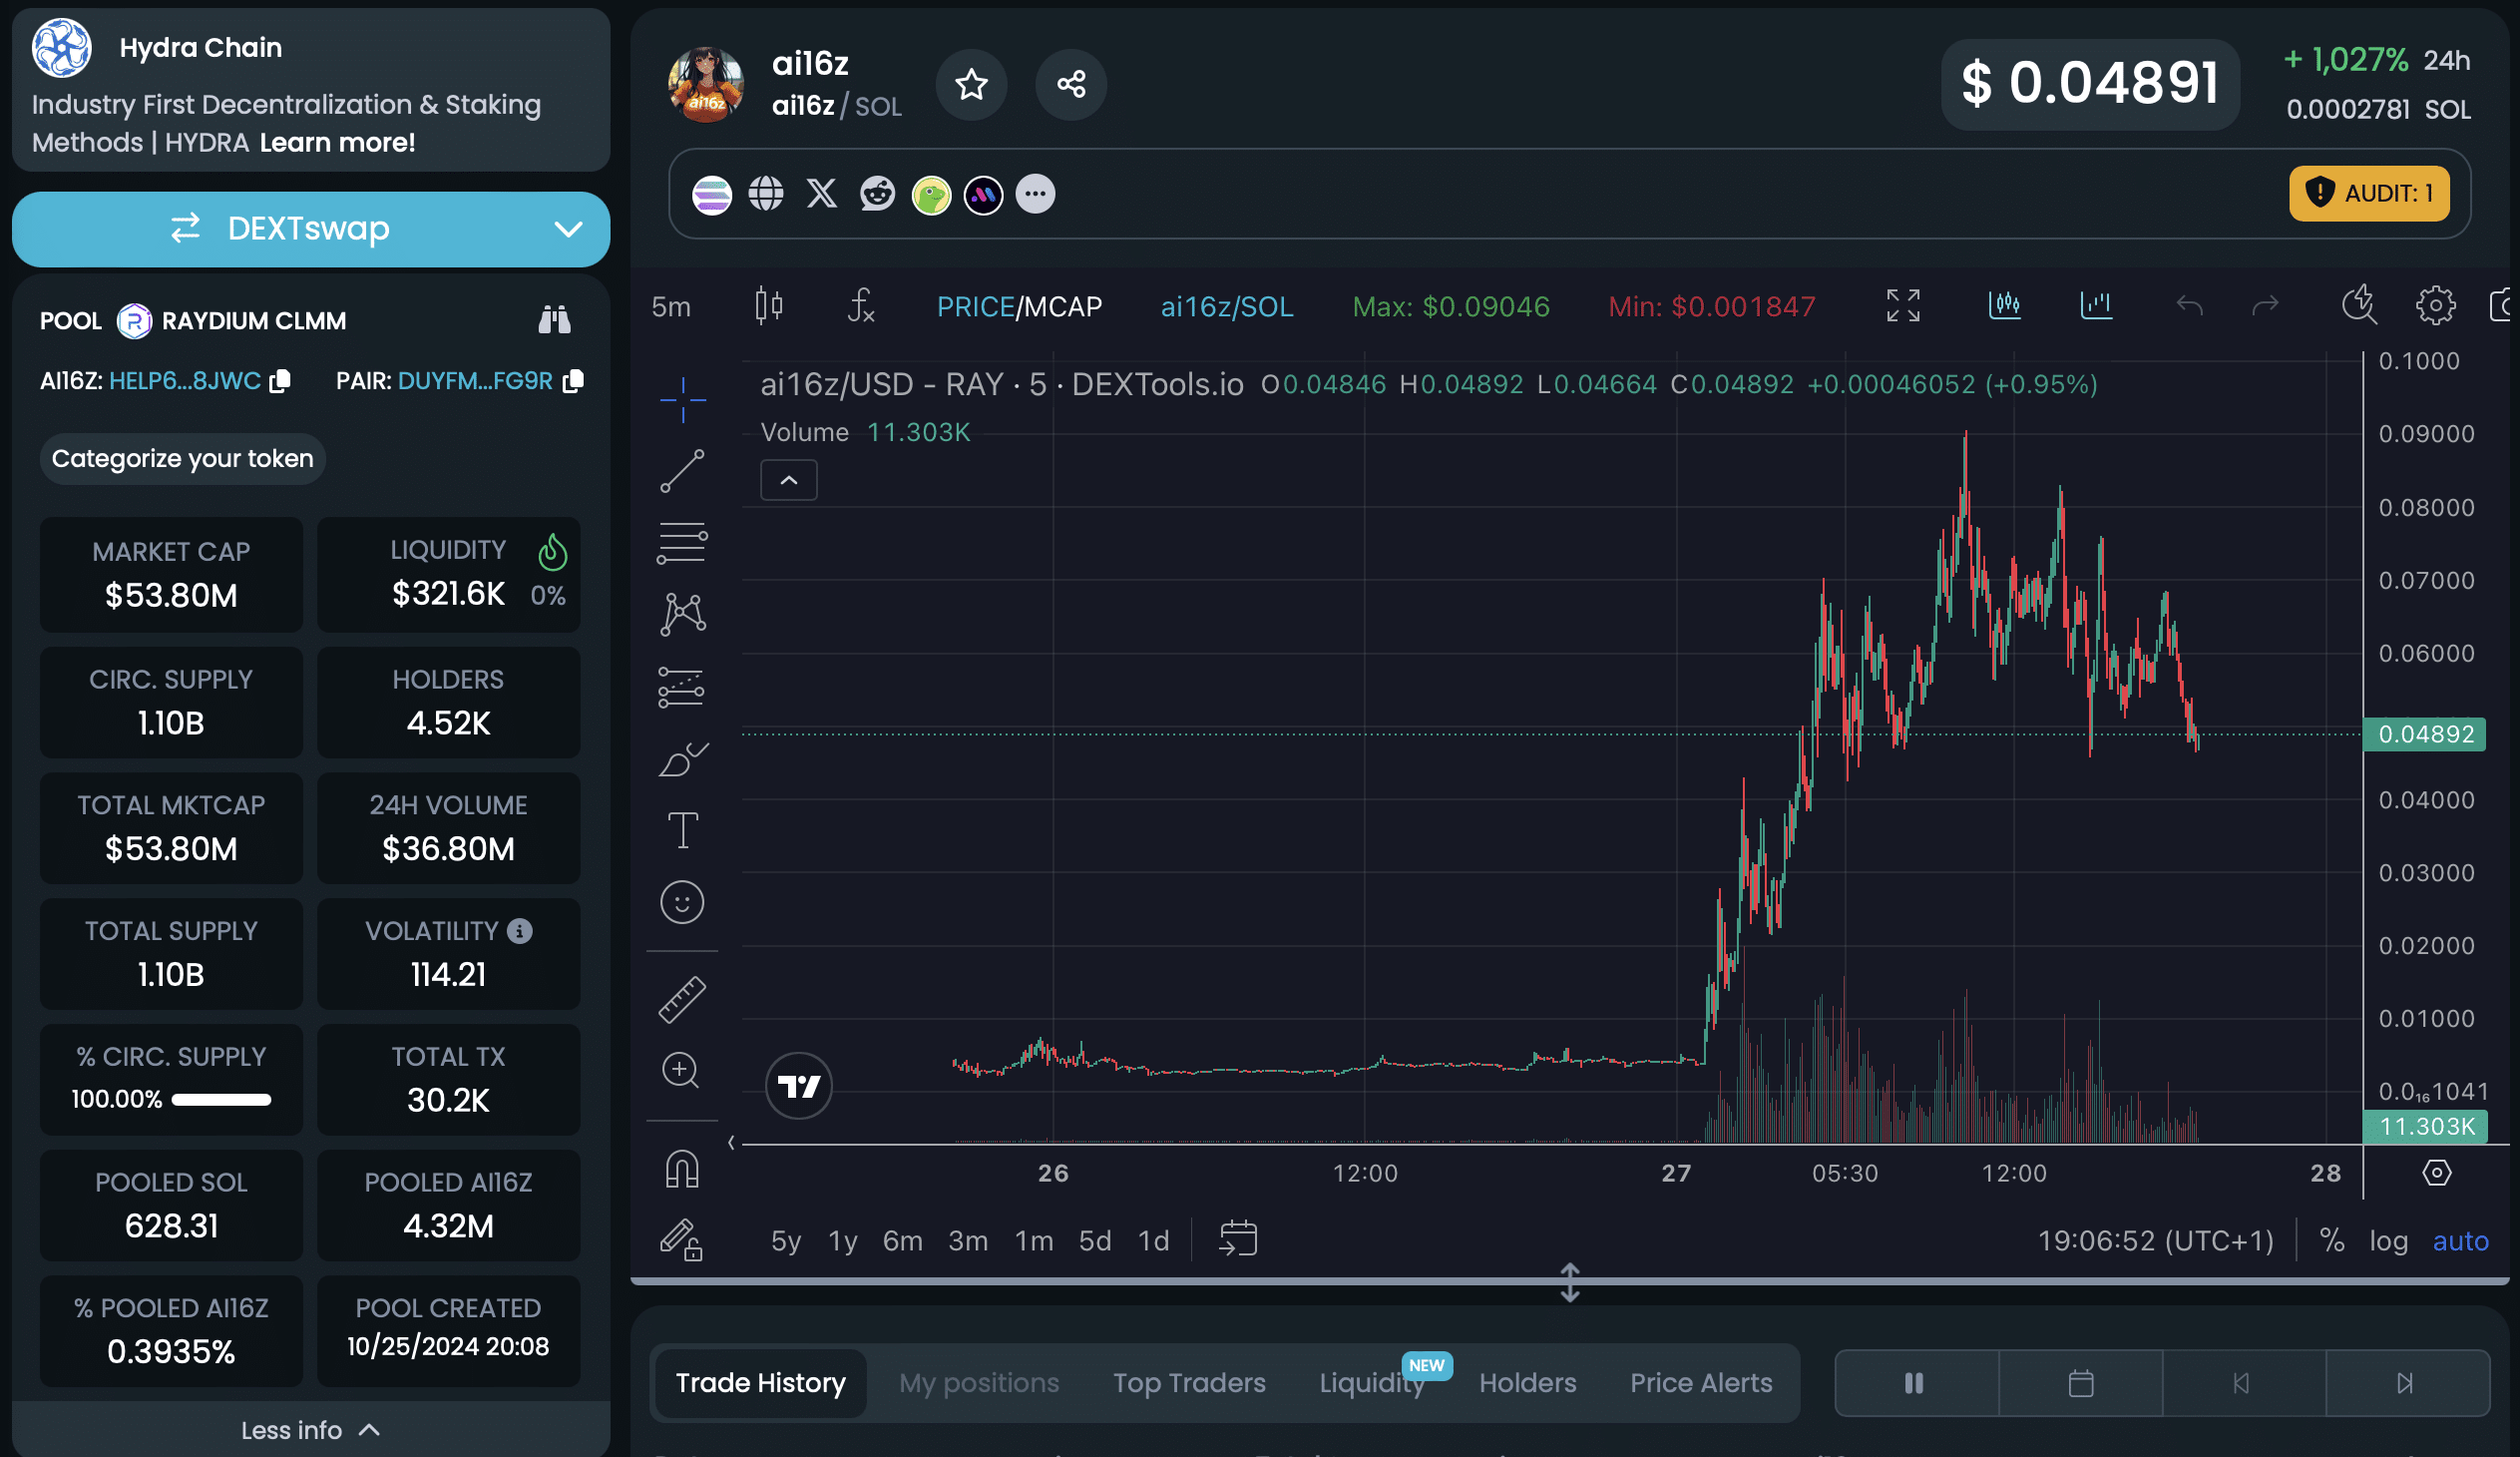
Task: Select the pattern drawing tool
Action: (x=683, y=614)
